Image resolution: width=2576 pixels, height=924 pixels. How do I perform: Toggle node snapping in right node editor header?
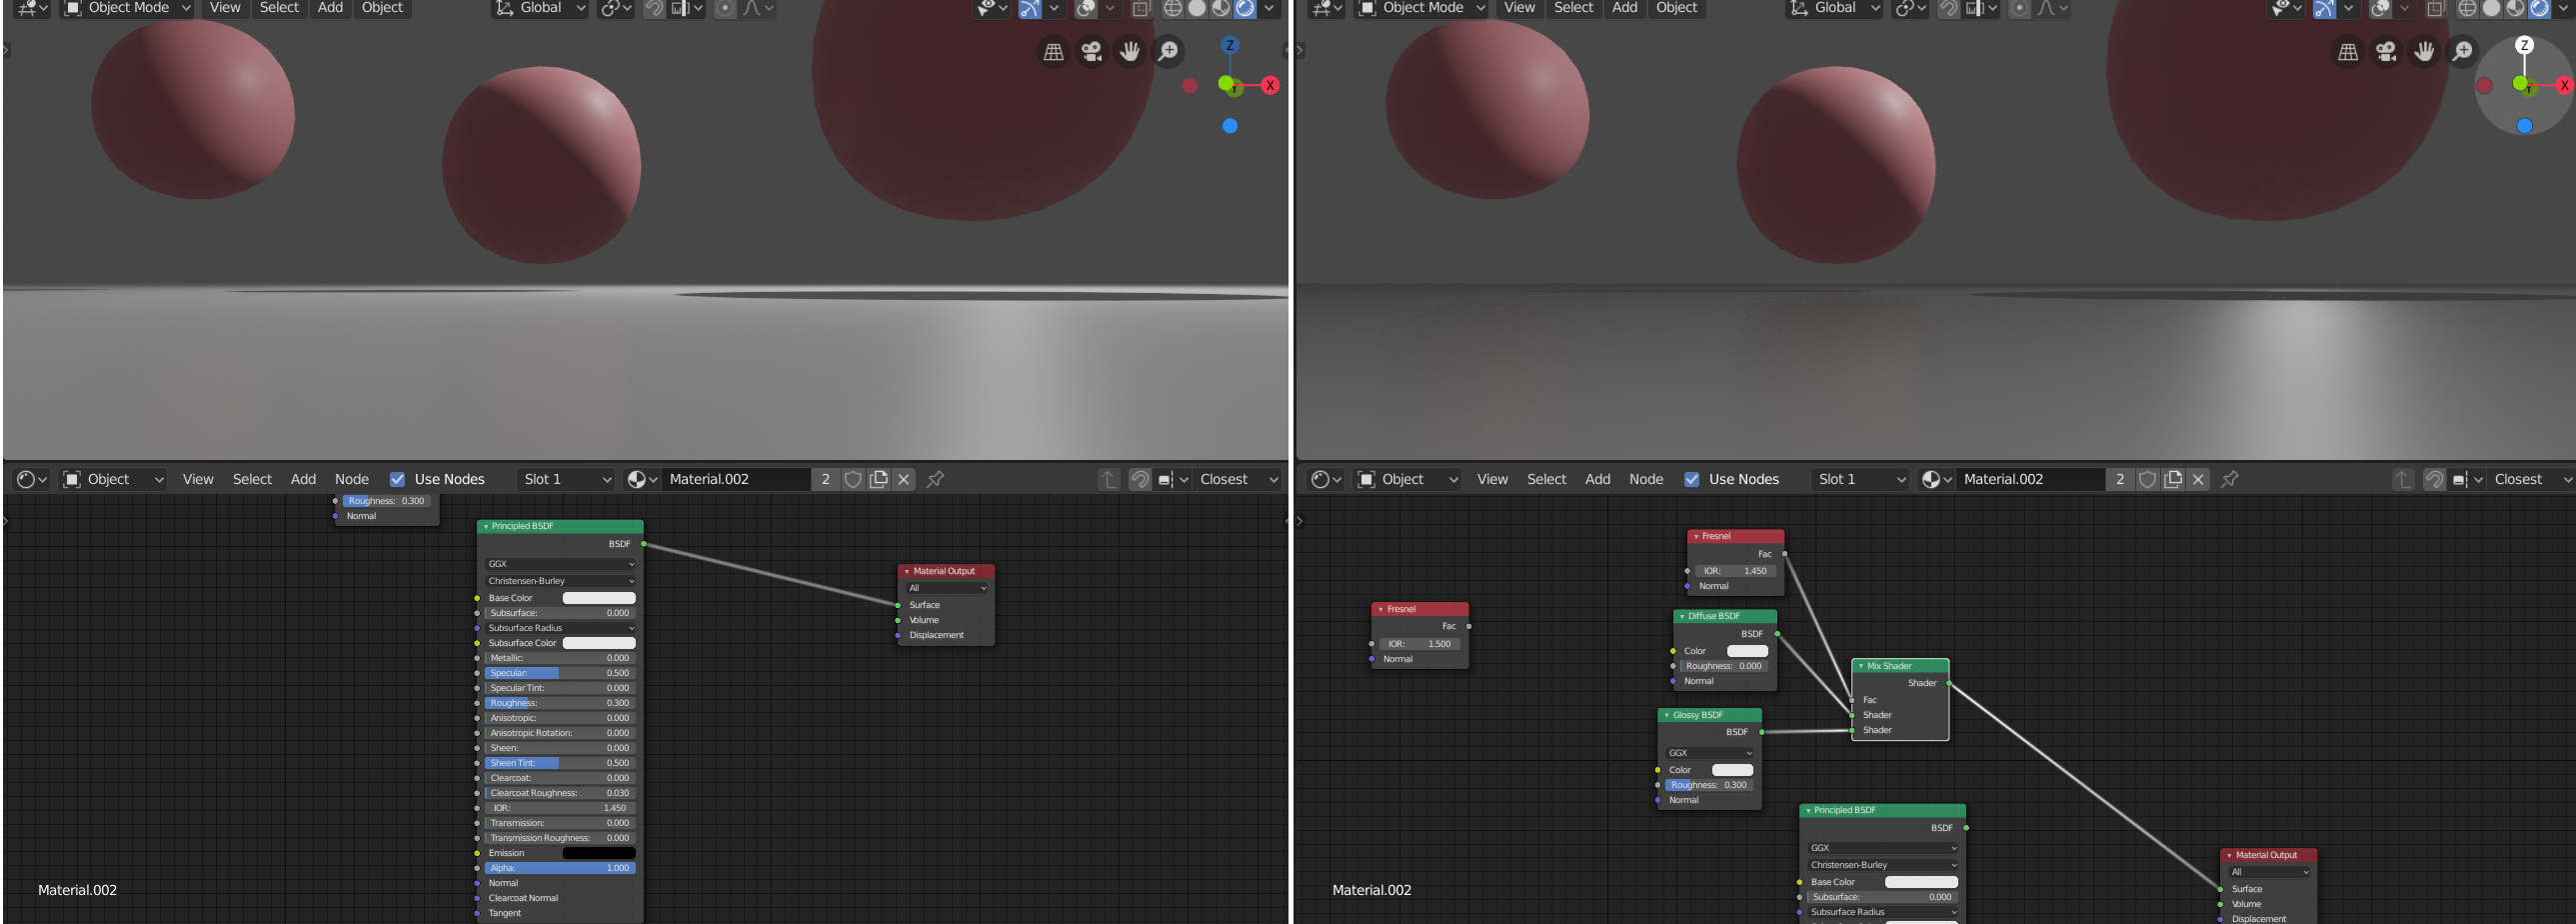2434,479
